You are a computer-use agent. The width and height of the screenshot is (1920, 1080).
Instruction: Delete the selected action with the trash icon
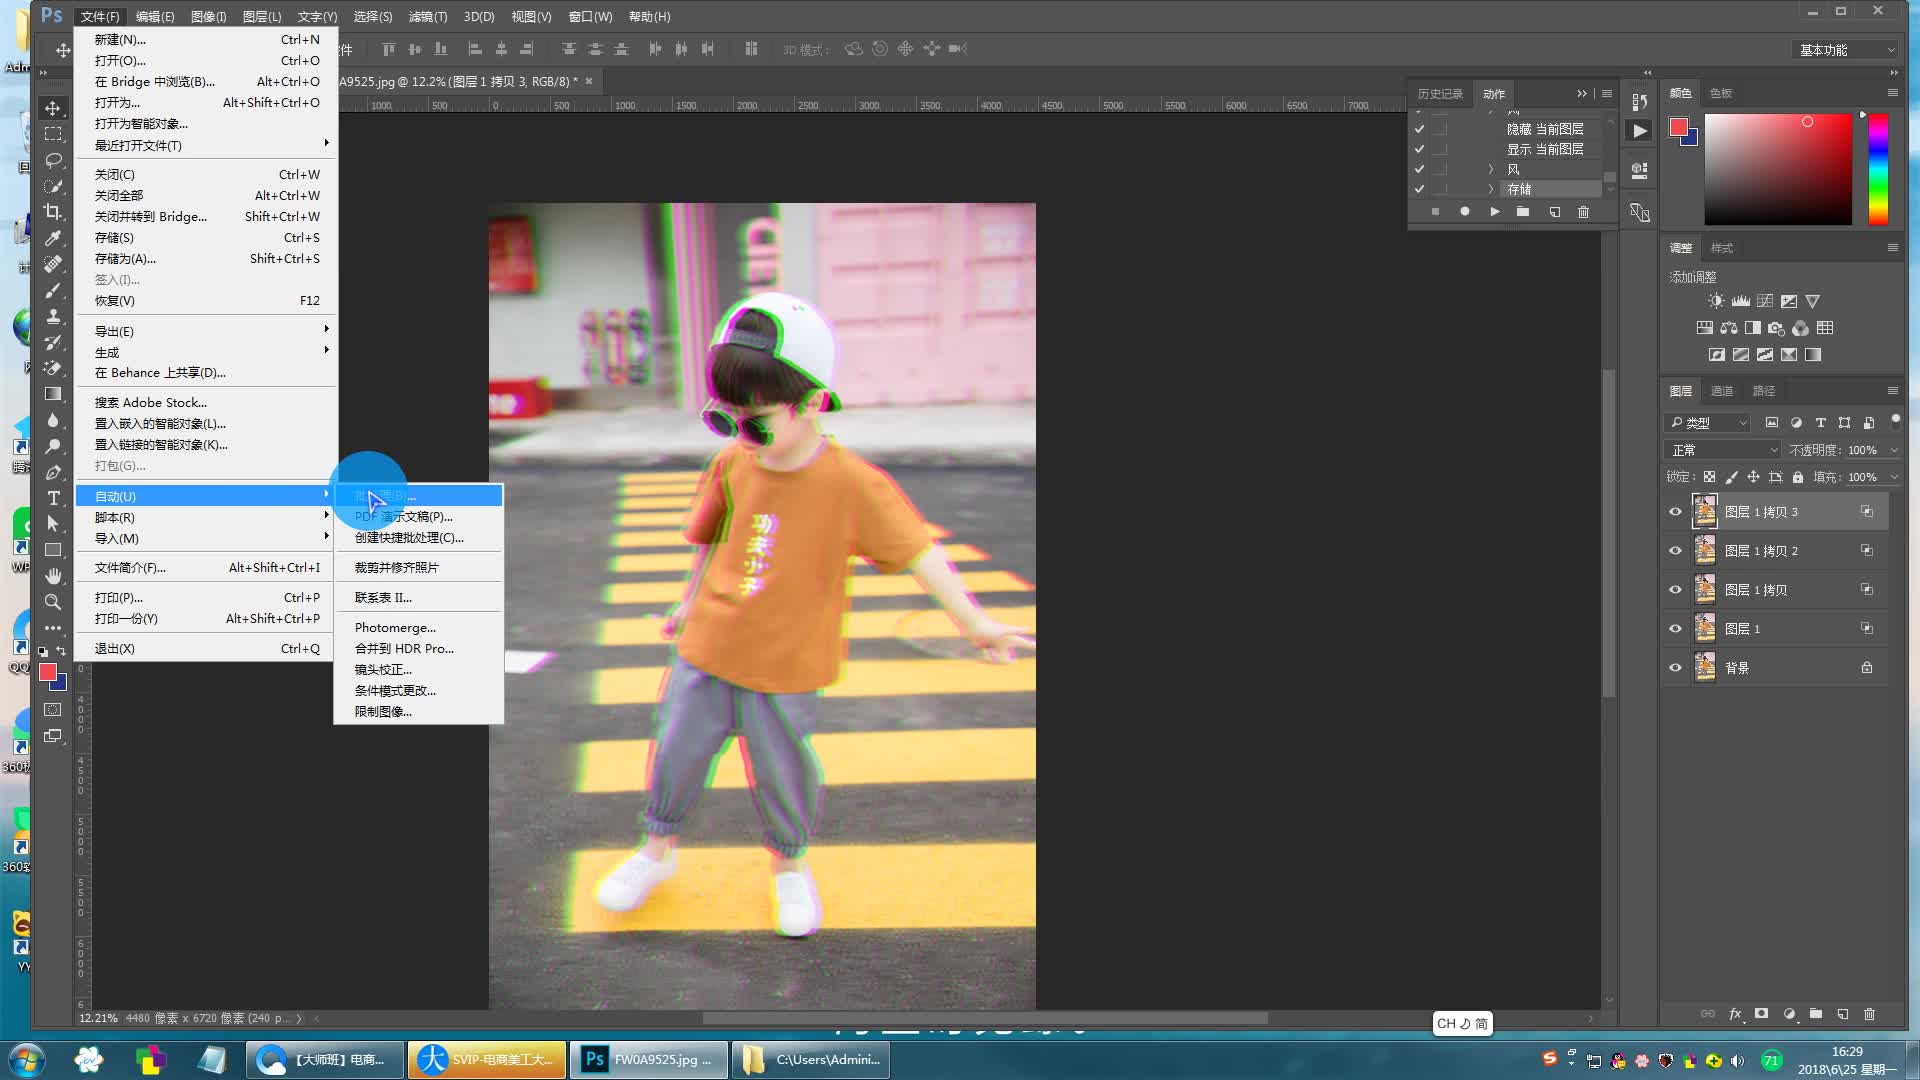(x=1583, y=212)
